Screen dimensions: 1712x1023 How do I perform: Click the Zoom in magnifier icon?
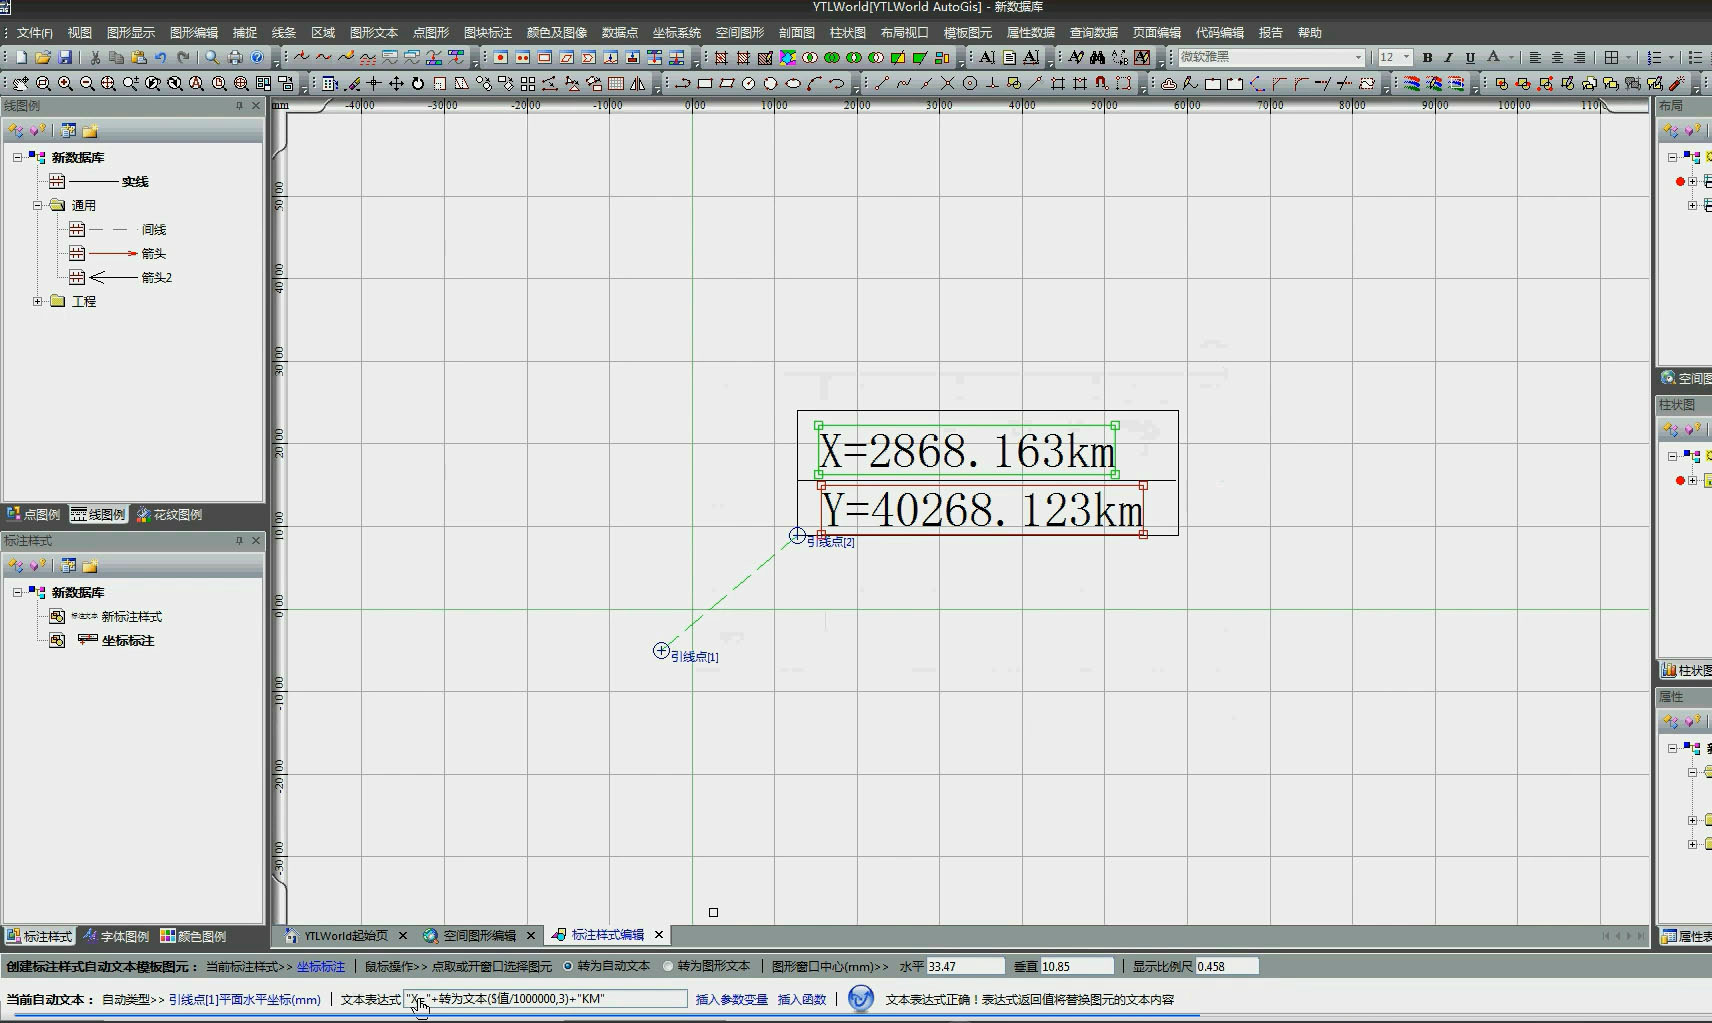click(65, 84)
